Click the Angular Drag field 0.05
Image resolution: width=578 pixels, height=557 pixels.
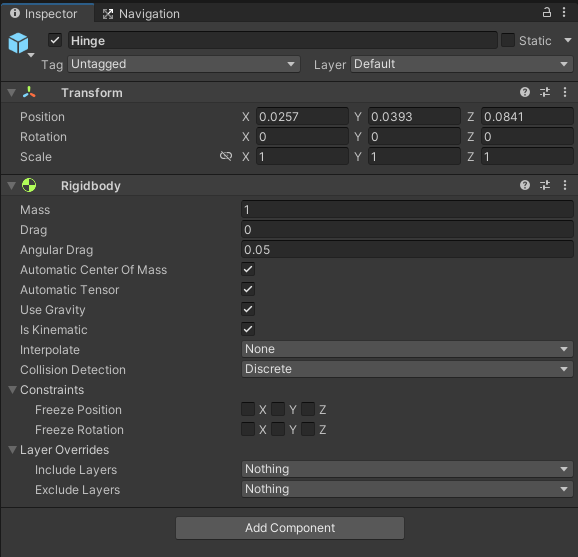407,249
